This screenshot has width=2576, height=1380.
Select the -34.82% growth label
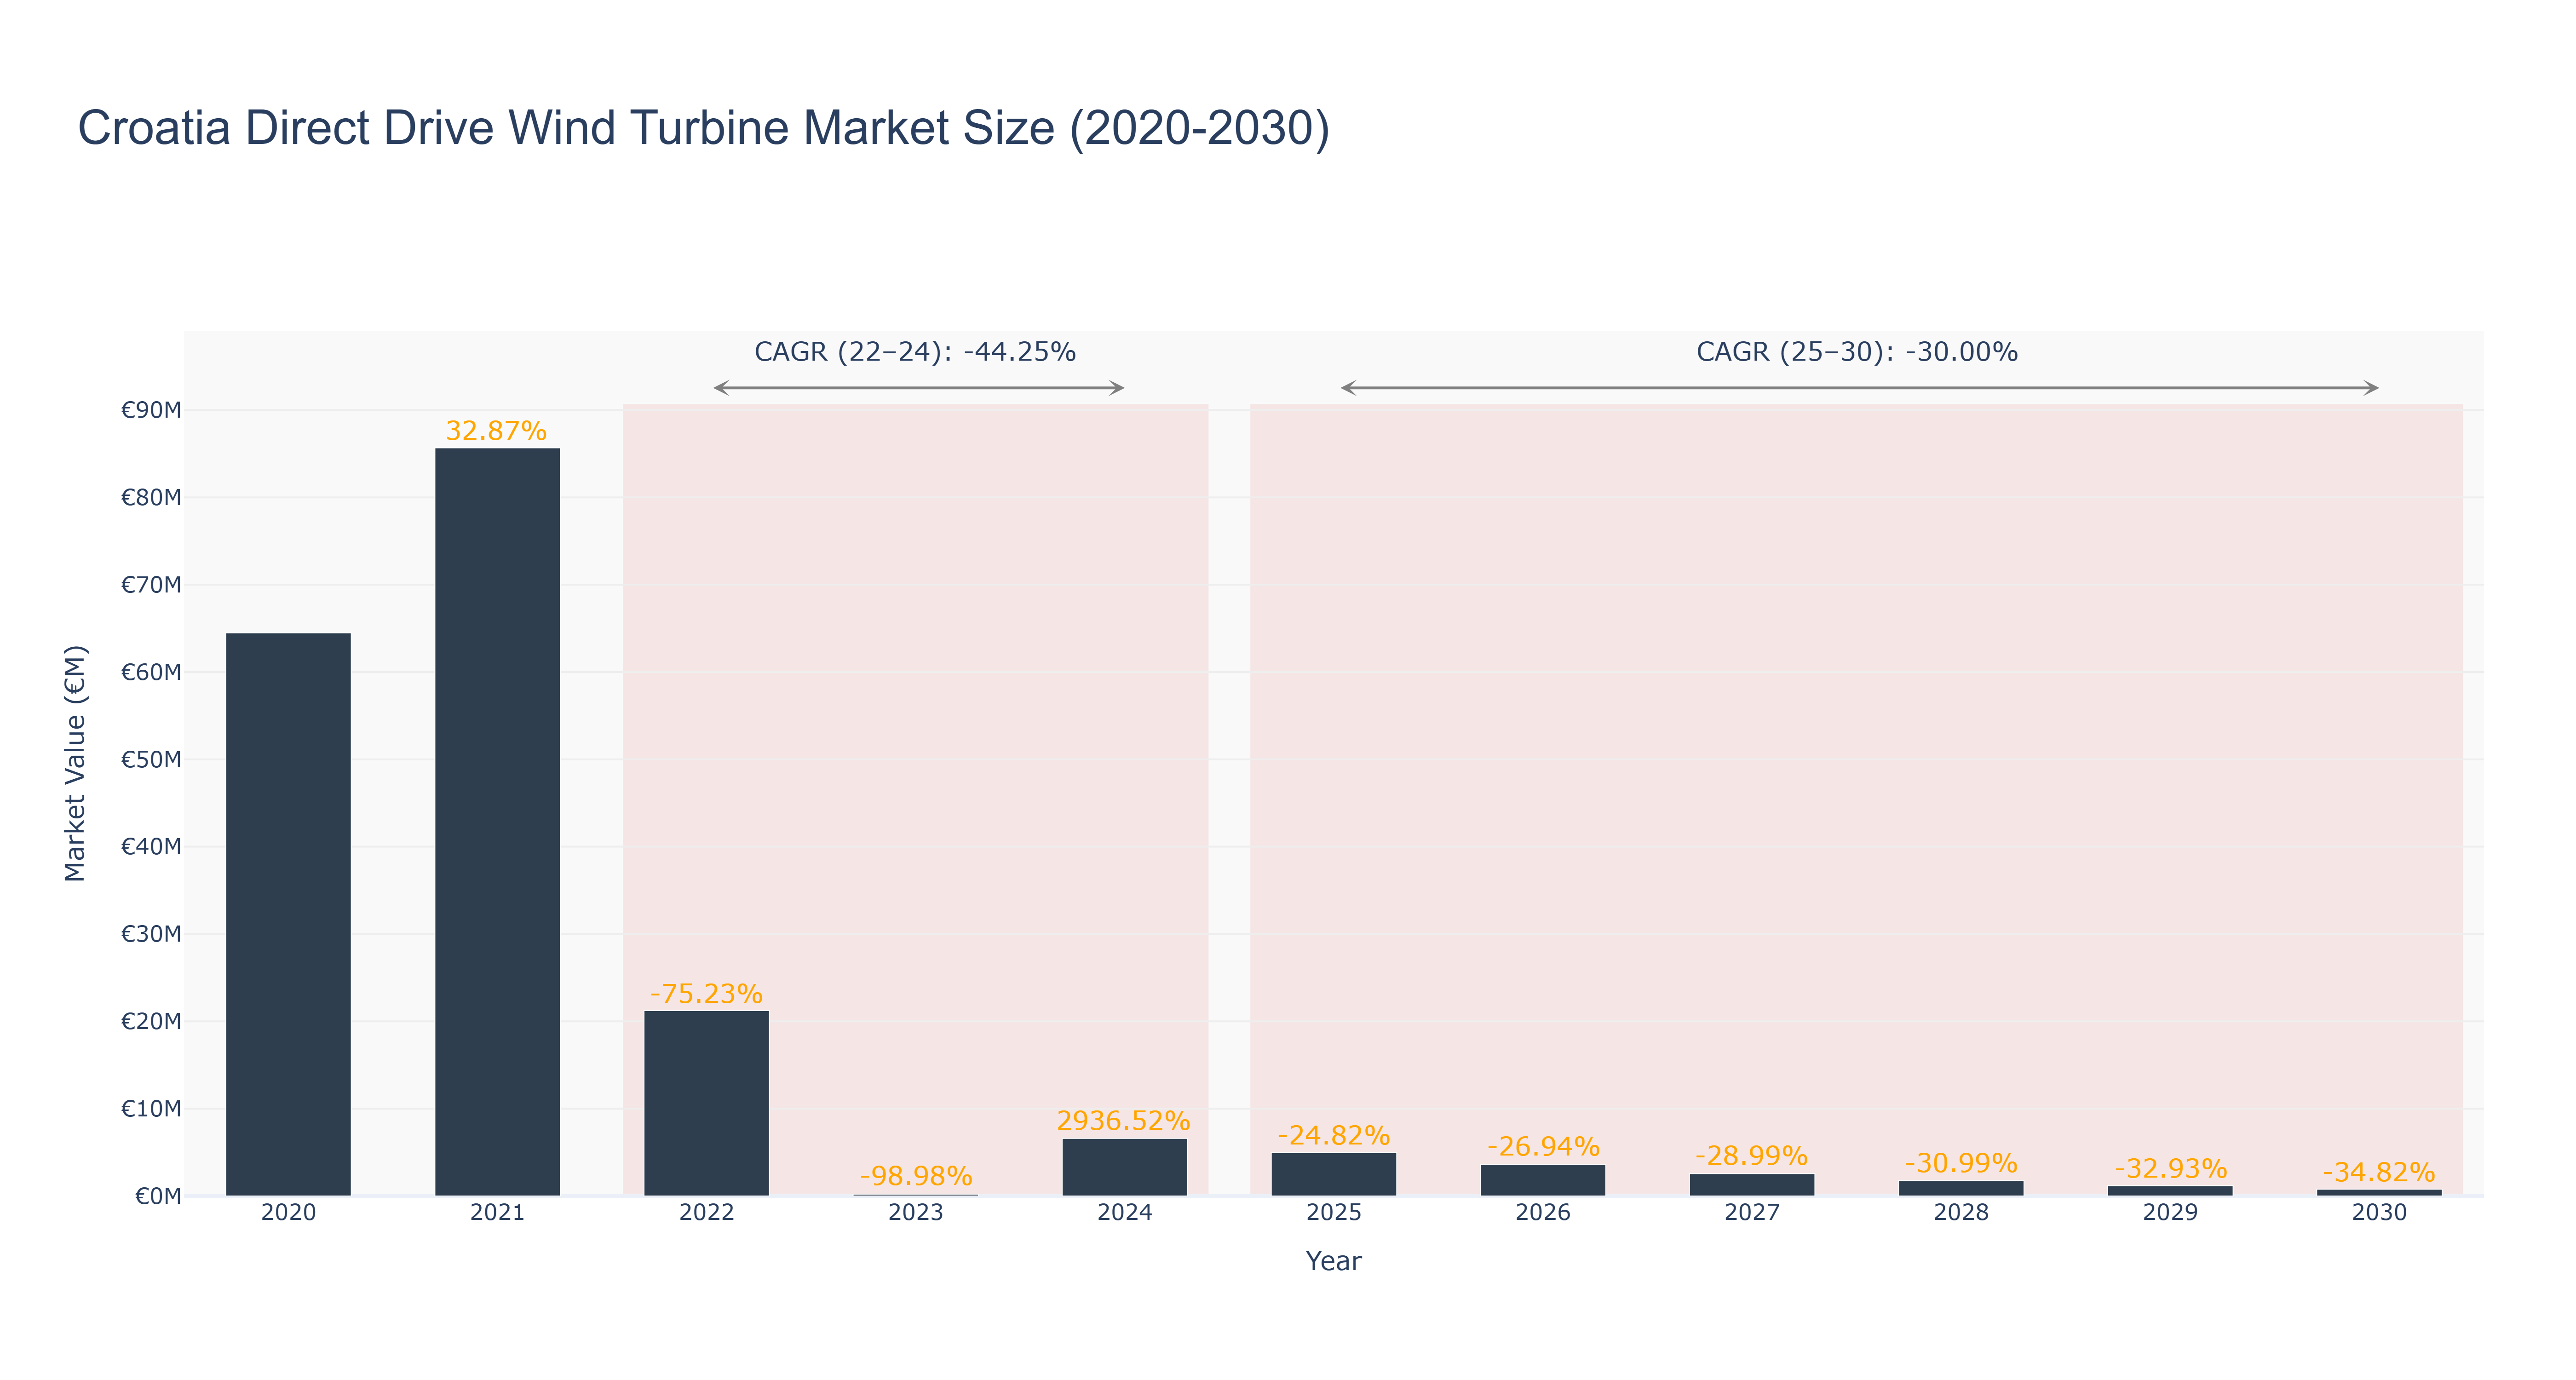2378,1173
